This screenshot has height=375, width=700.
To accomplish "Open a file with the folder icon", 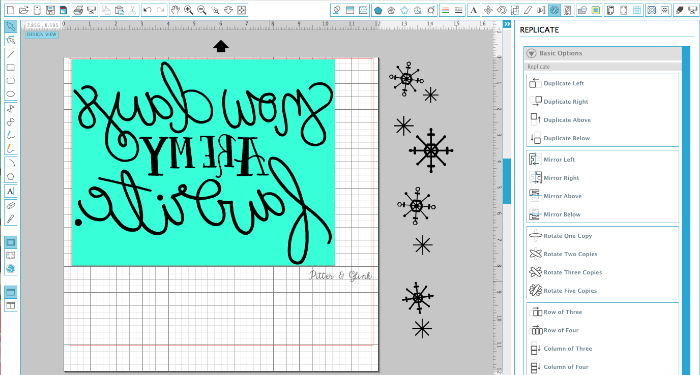I will coord(24,9).
